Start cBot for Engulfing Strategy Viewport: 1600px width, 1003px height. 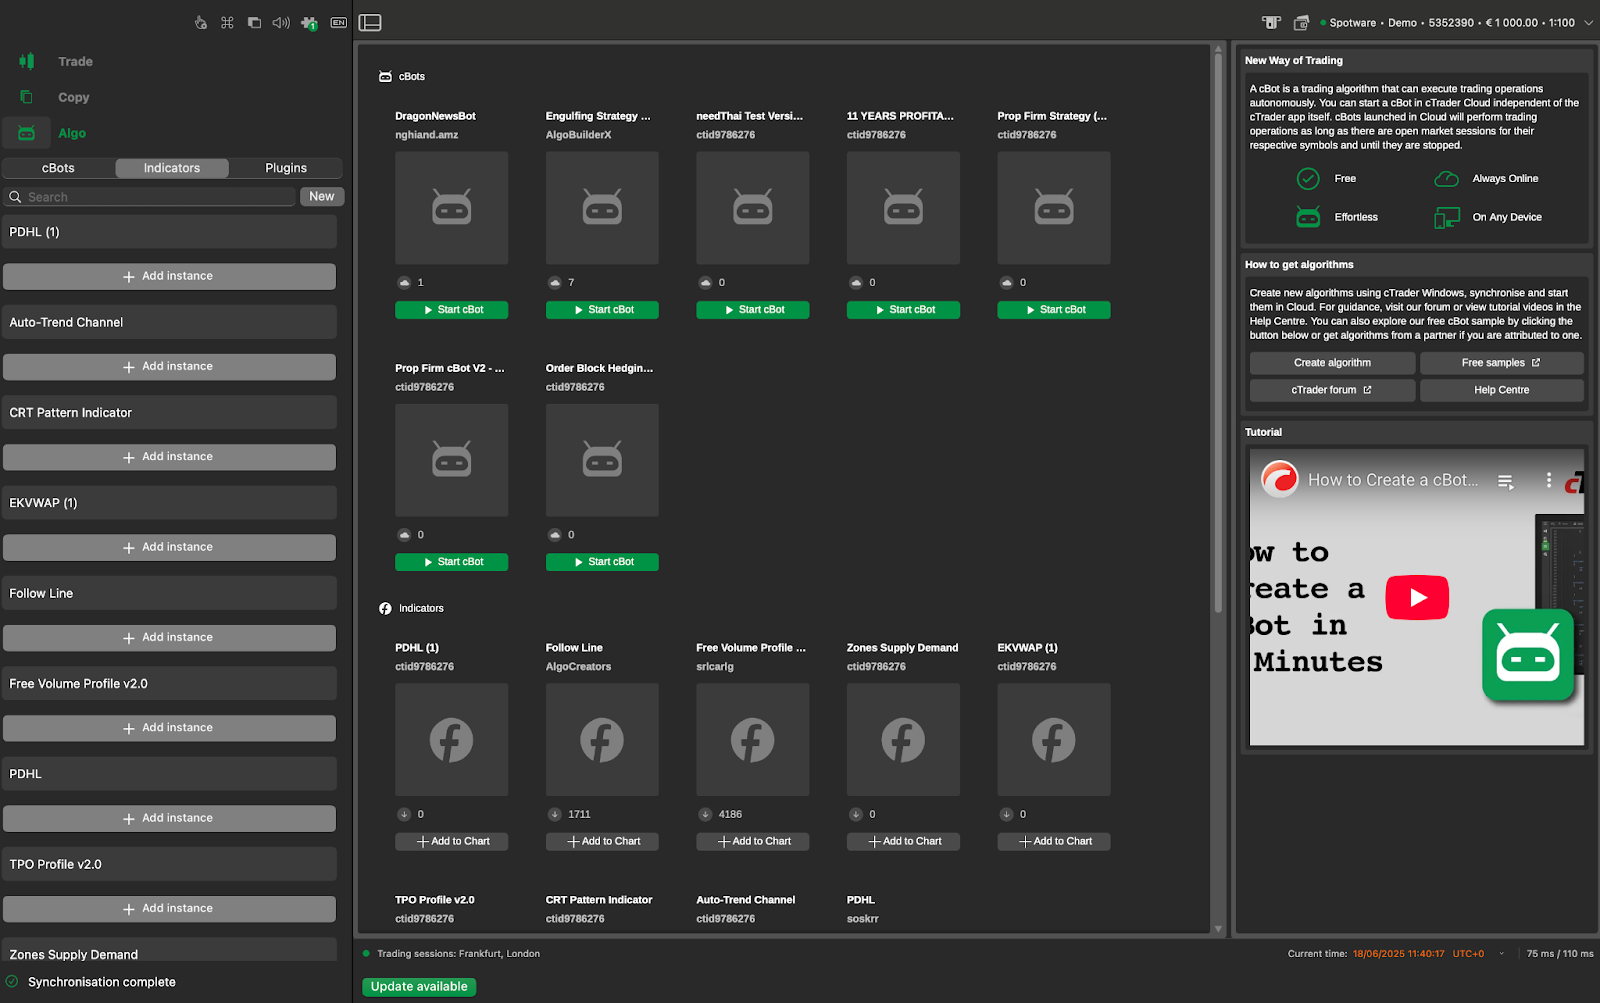pyautogui.click(x=602, y=310)
